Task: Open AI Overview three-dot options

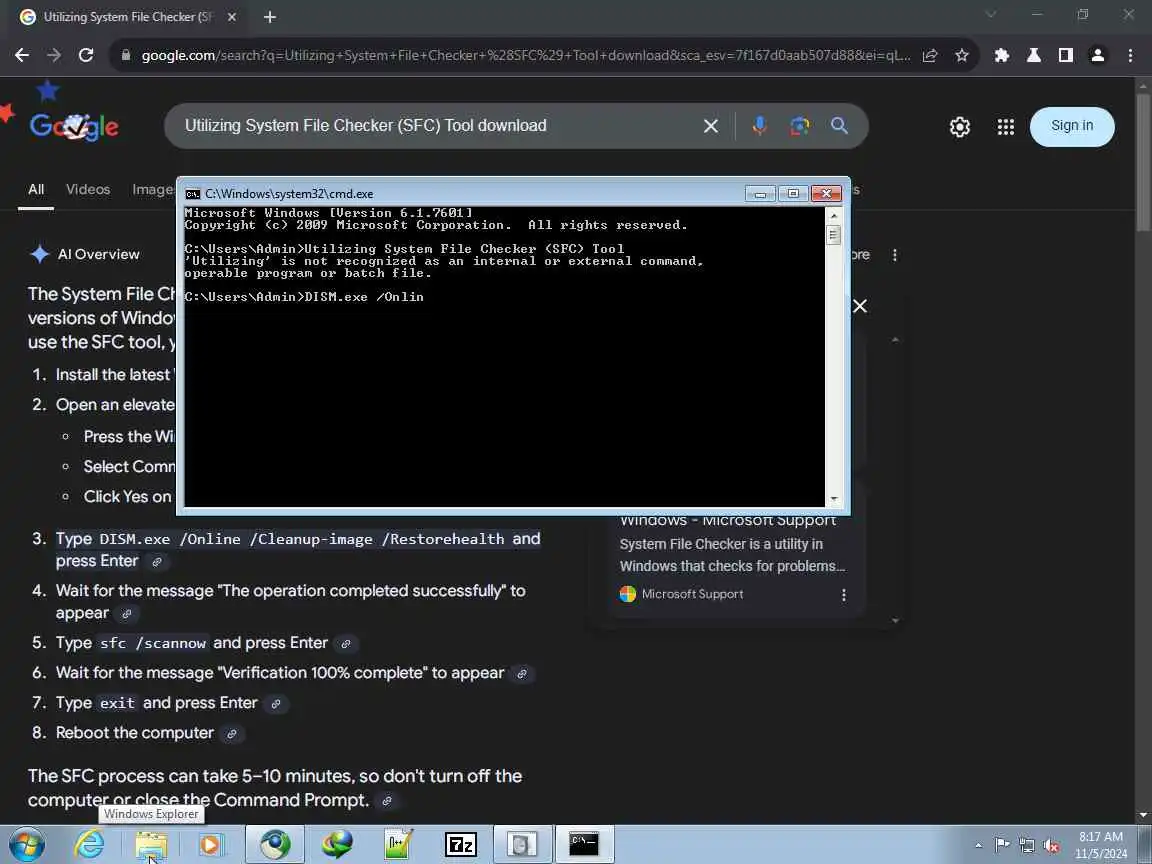Action: (894, 255)
